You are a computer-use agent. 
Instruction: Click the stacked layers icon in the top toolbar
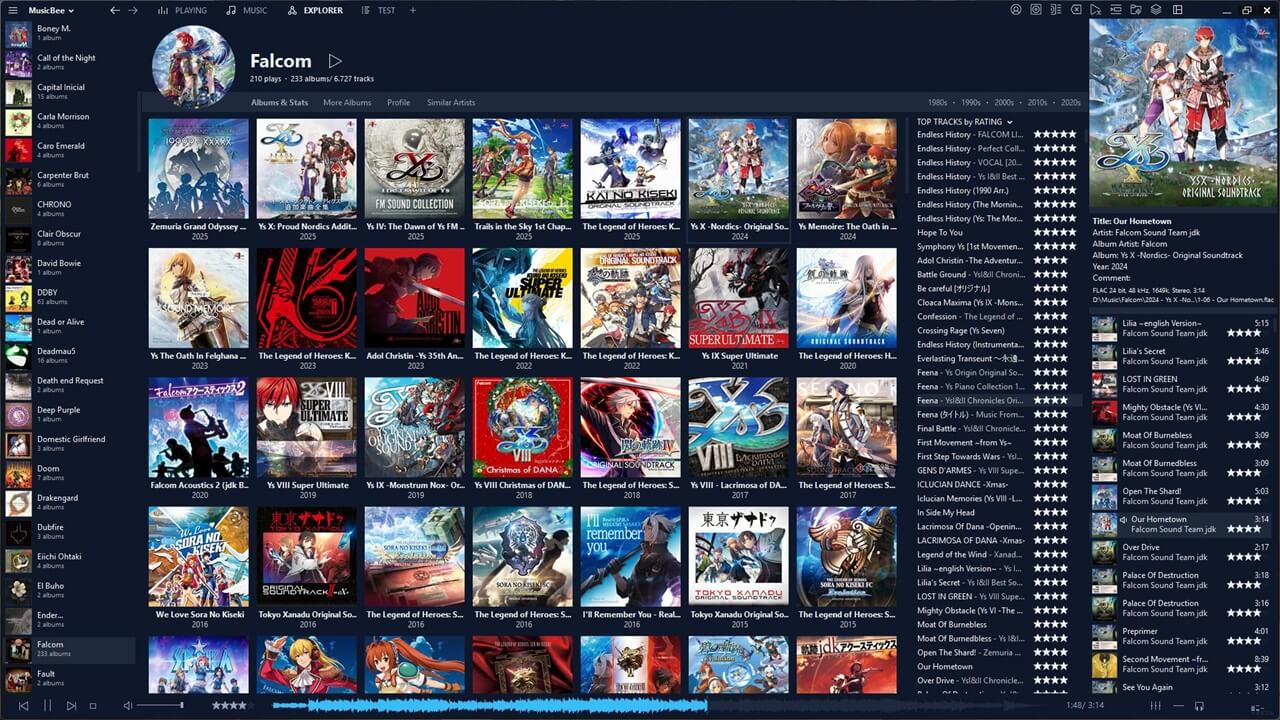(1155, 10)
